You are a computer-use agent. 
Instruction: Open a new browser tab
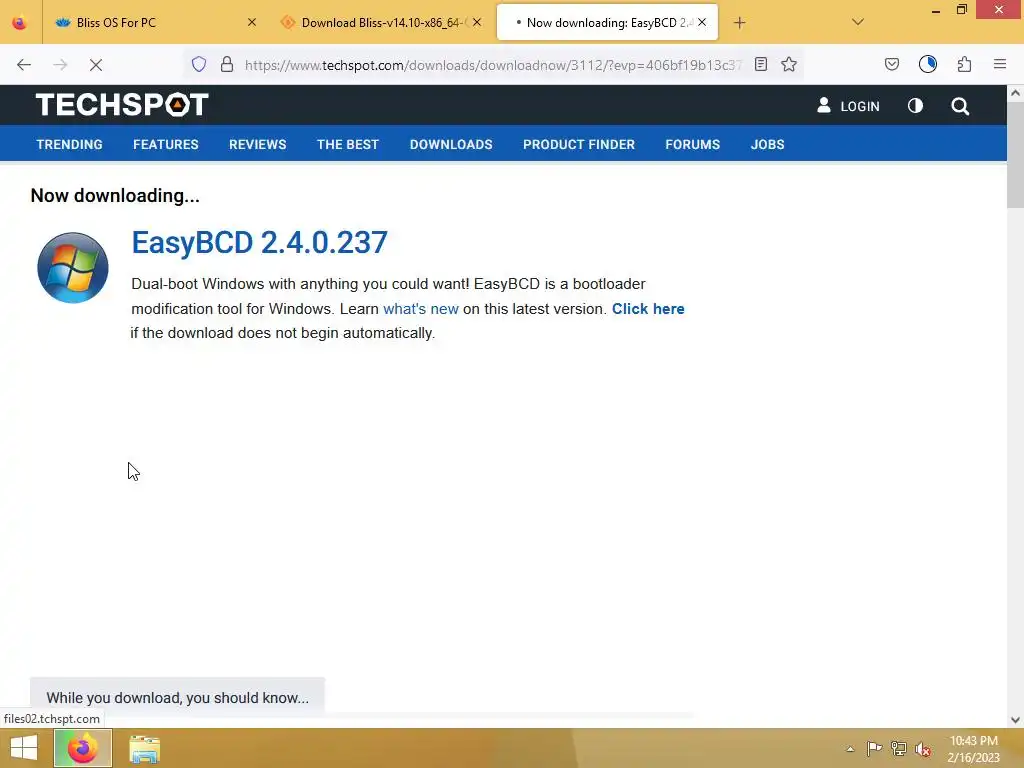point(739,23)
